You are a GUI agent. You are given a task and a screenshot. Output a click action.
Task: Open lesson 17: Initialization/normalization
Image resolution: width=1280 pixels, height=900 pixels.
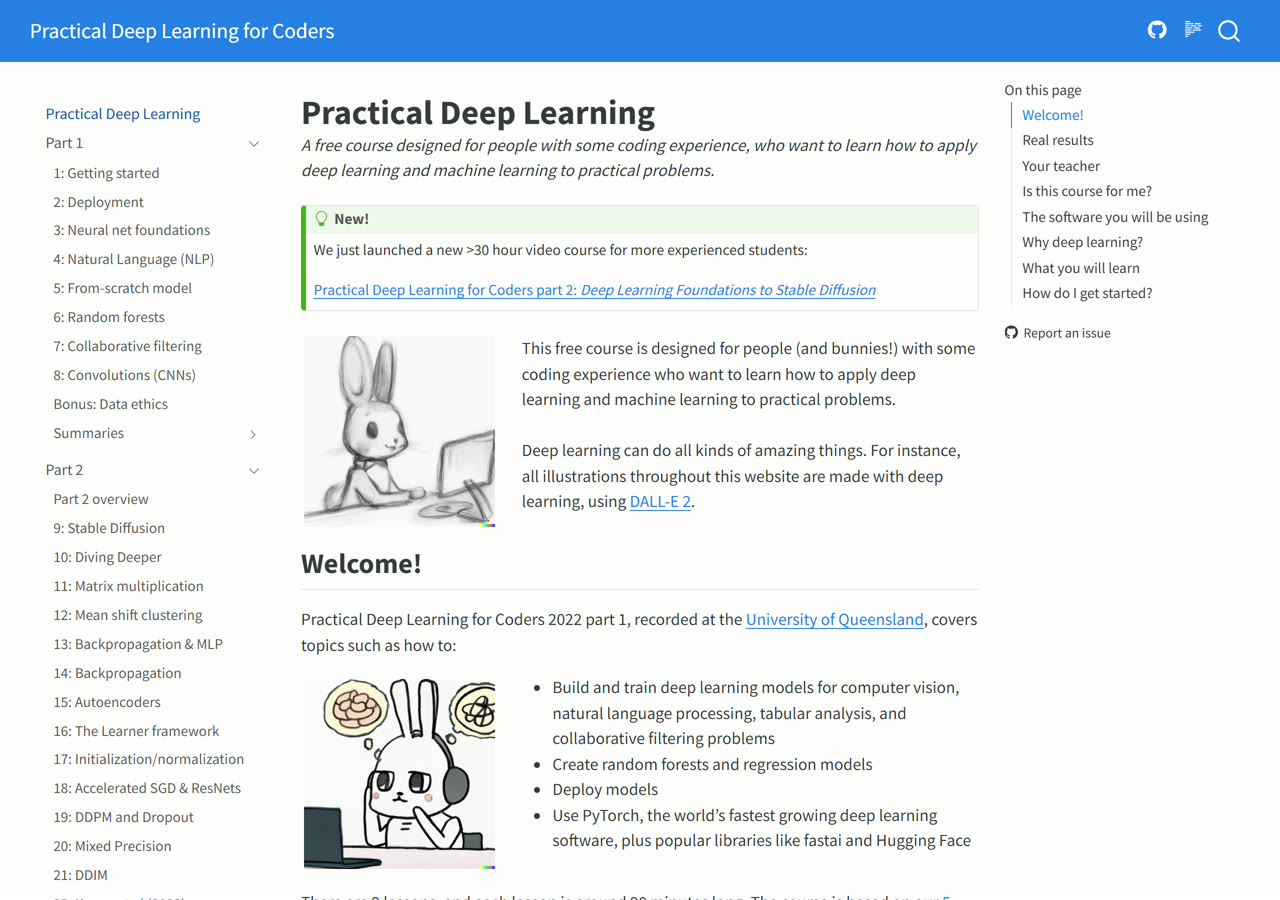tap(149, 759)
